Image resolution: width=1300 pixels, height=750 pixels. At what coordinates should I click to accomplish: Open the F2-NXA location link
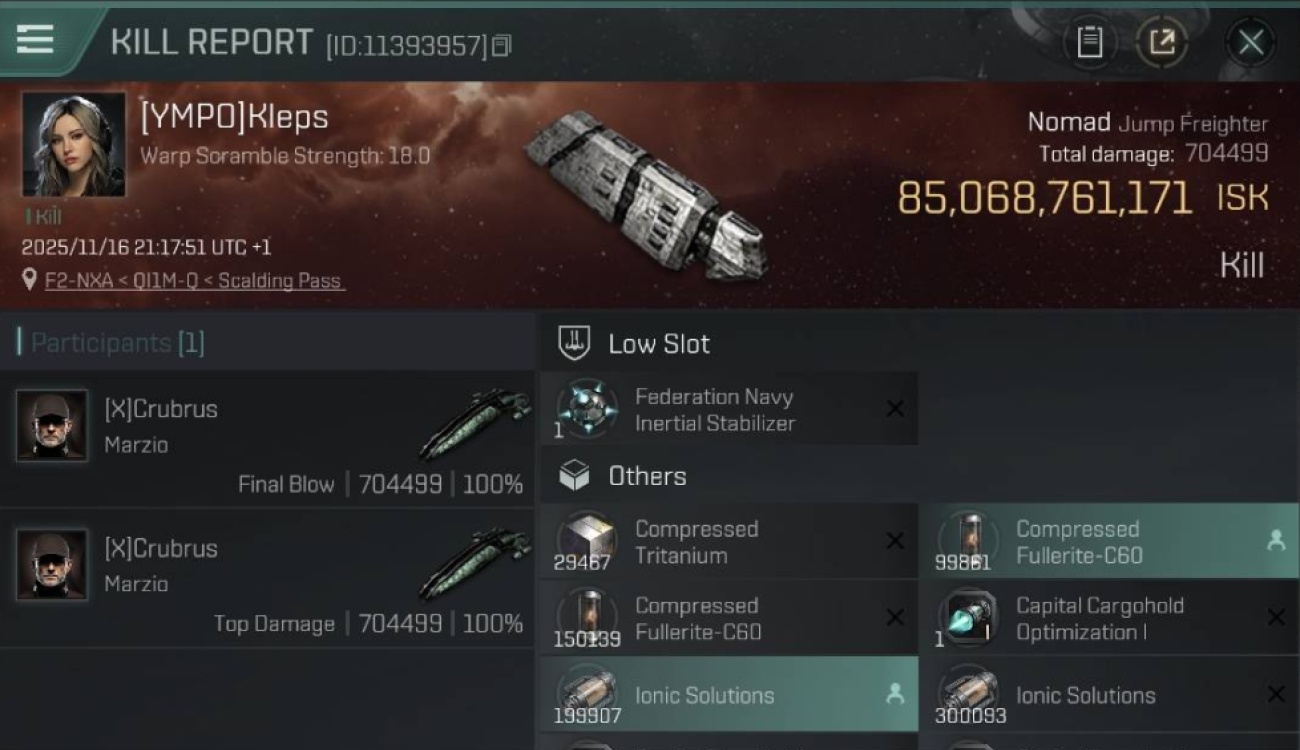coord(194,281)
